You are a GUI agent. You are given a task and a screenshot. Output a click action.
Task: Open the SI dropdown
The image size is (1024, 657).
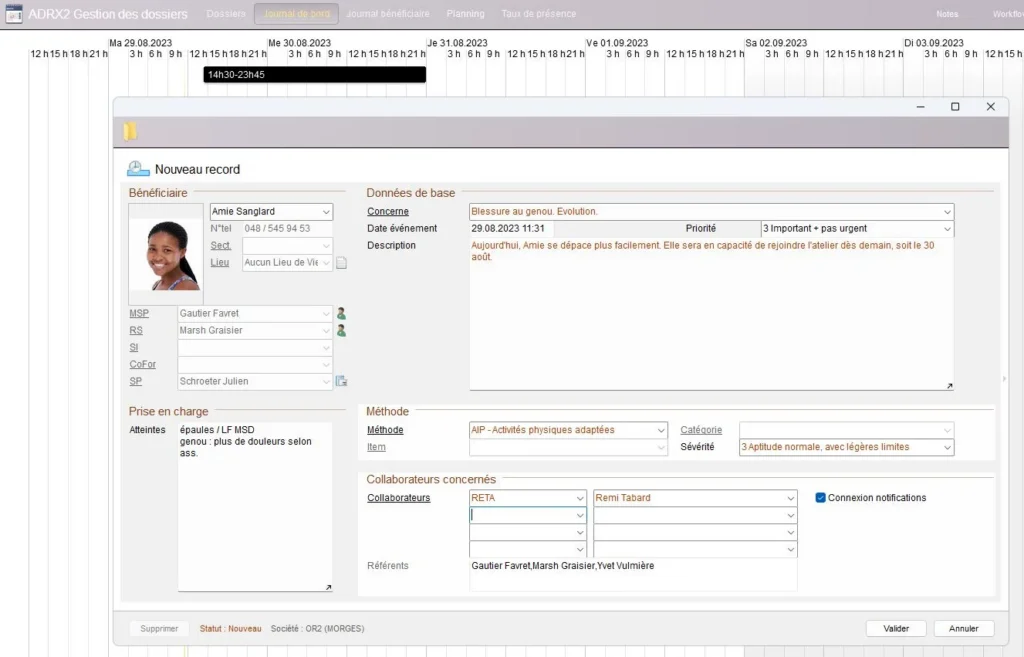click(326, 347)
